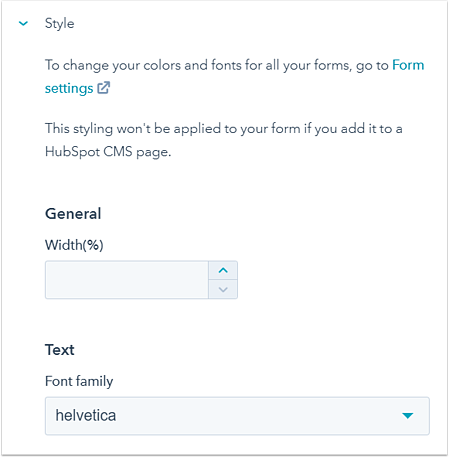This screenshot has height=457, width=449.
Task: Collapse the Style section chevron
Action: (23, 24)
